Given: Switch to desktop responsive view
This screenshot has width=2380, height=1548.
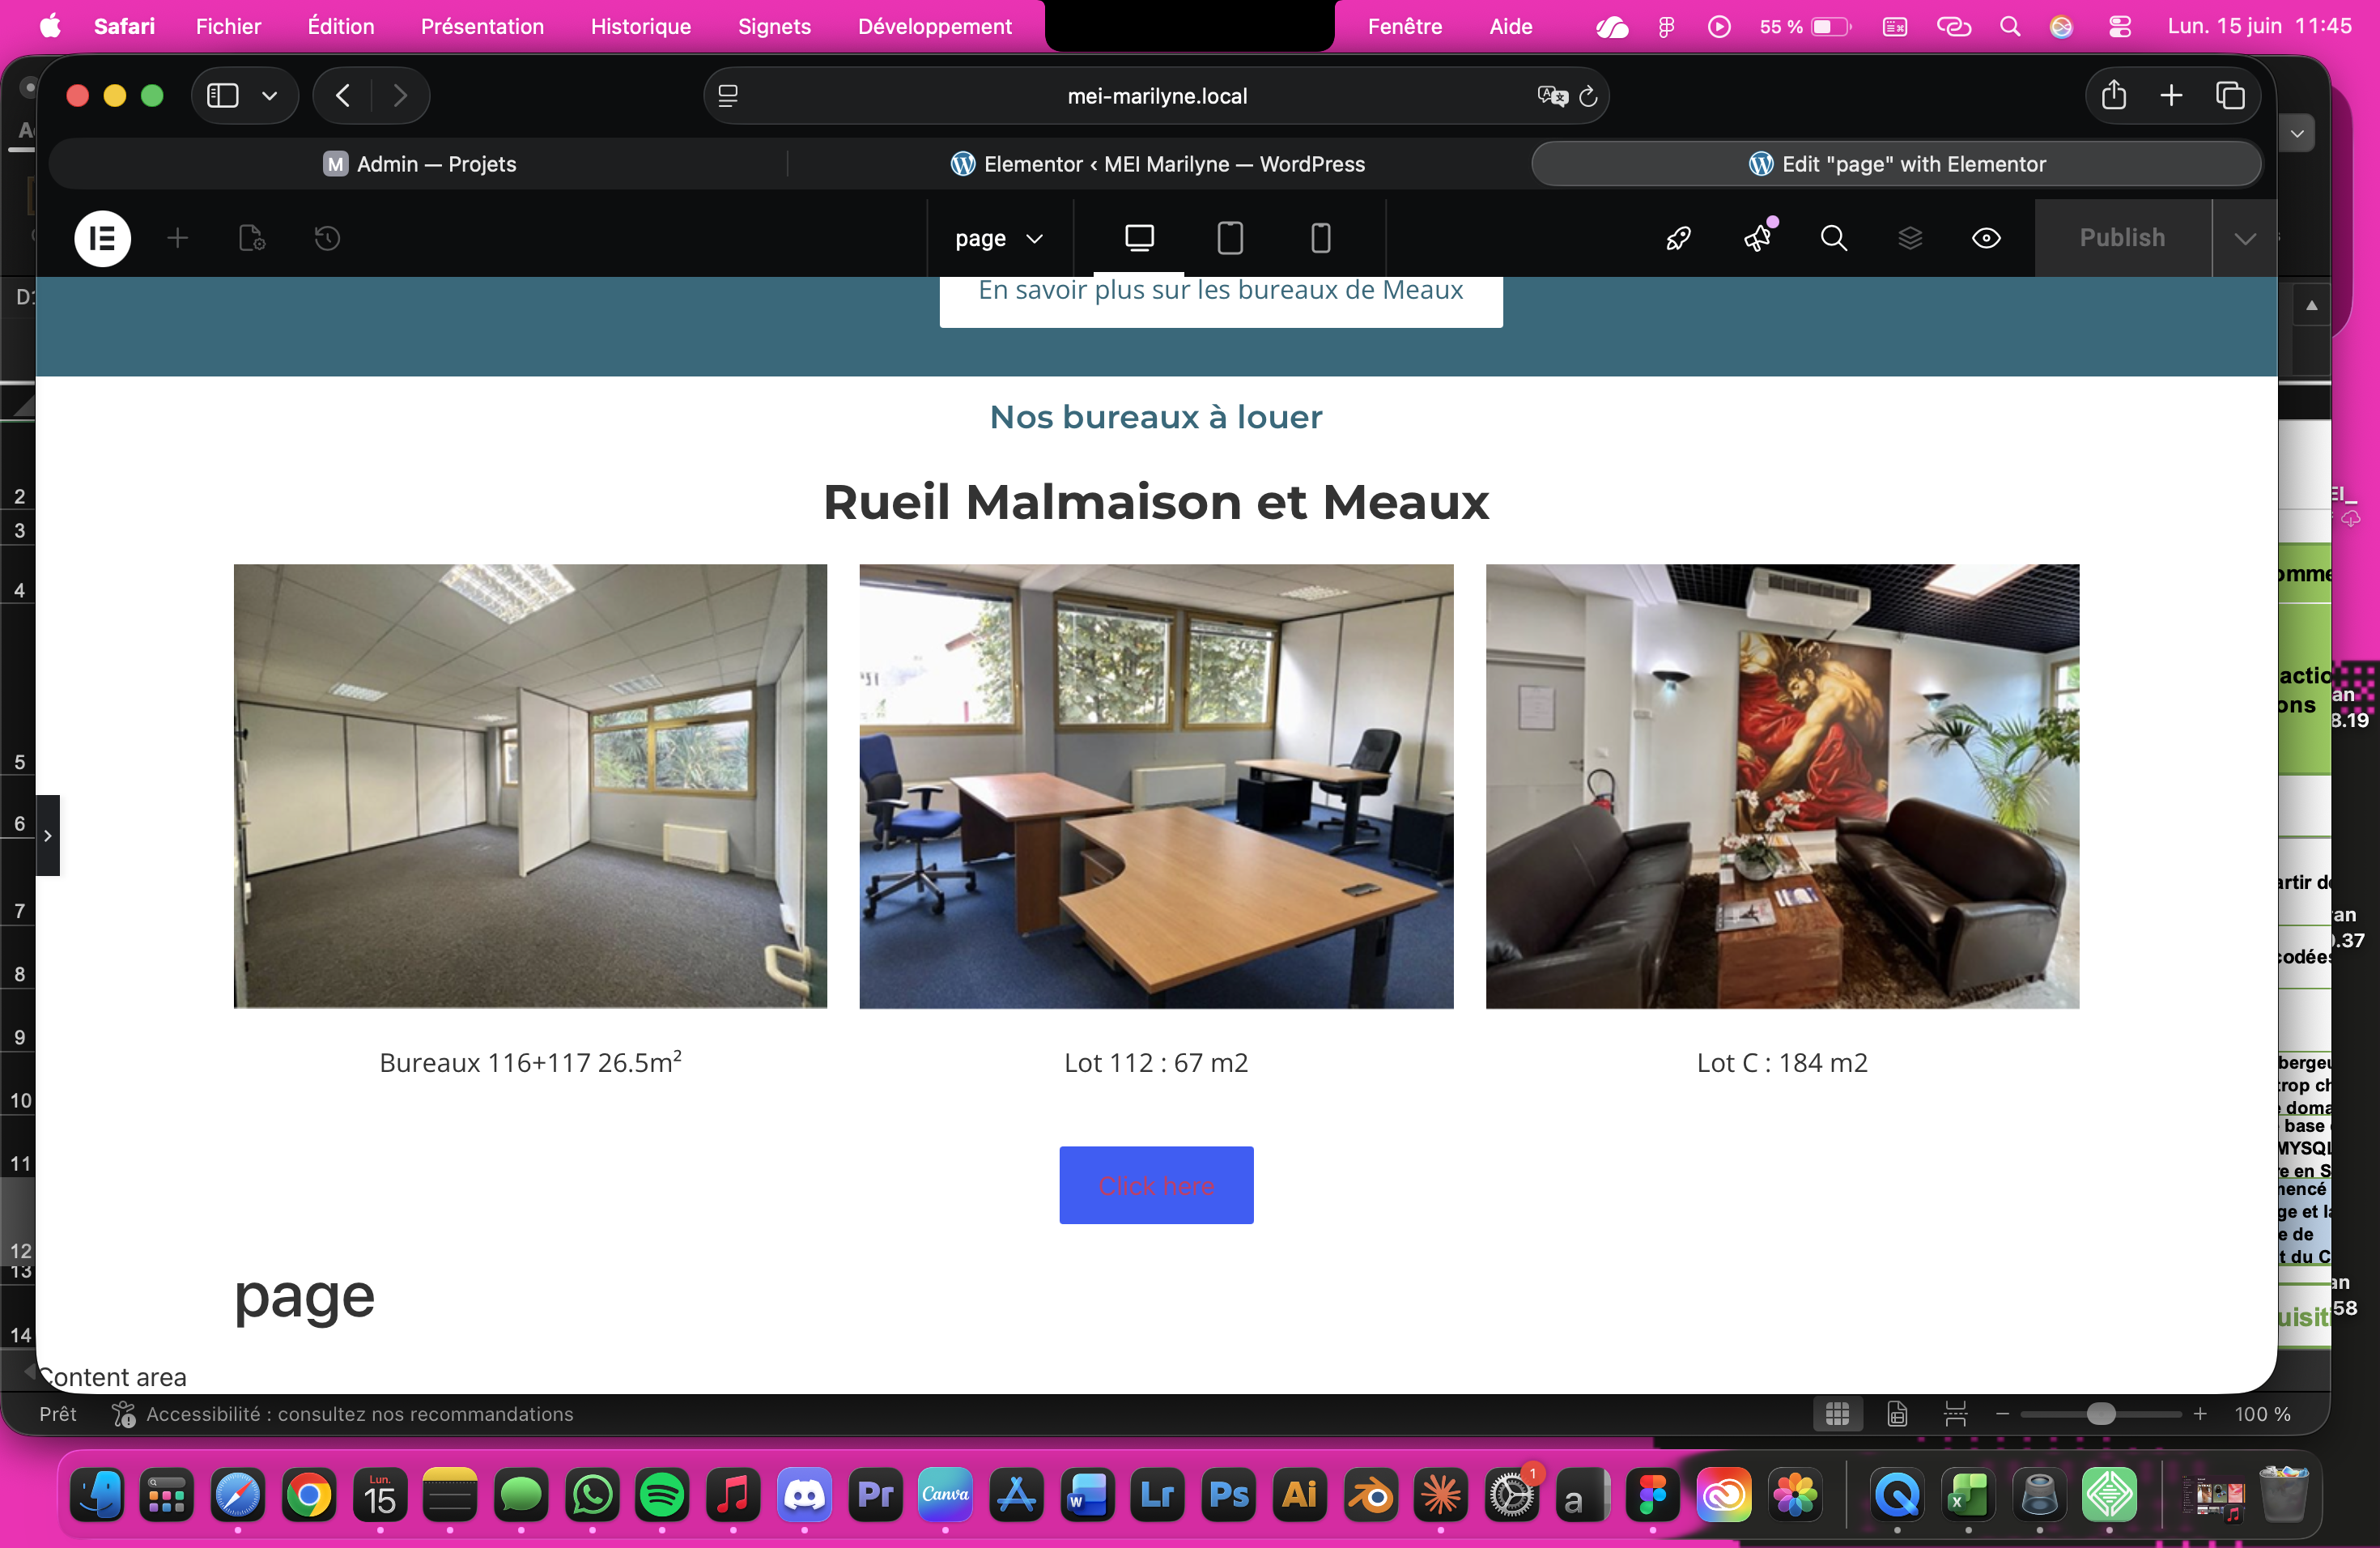Looking at the screenshot, I should point(1139,238).
